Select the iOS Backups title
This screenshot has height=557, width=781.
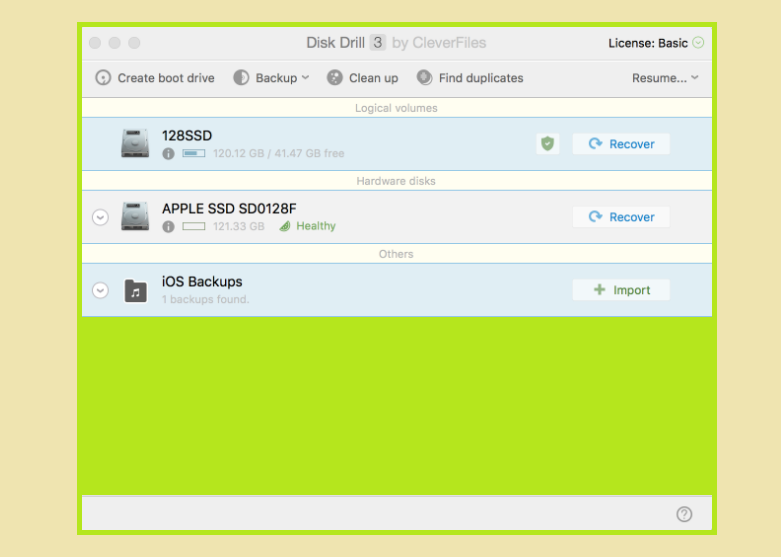(x=202, y=281)
